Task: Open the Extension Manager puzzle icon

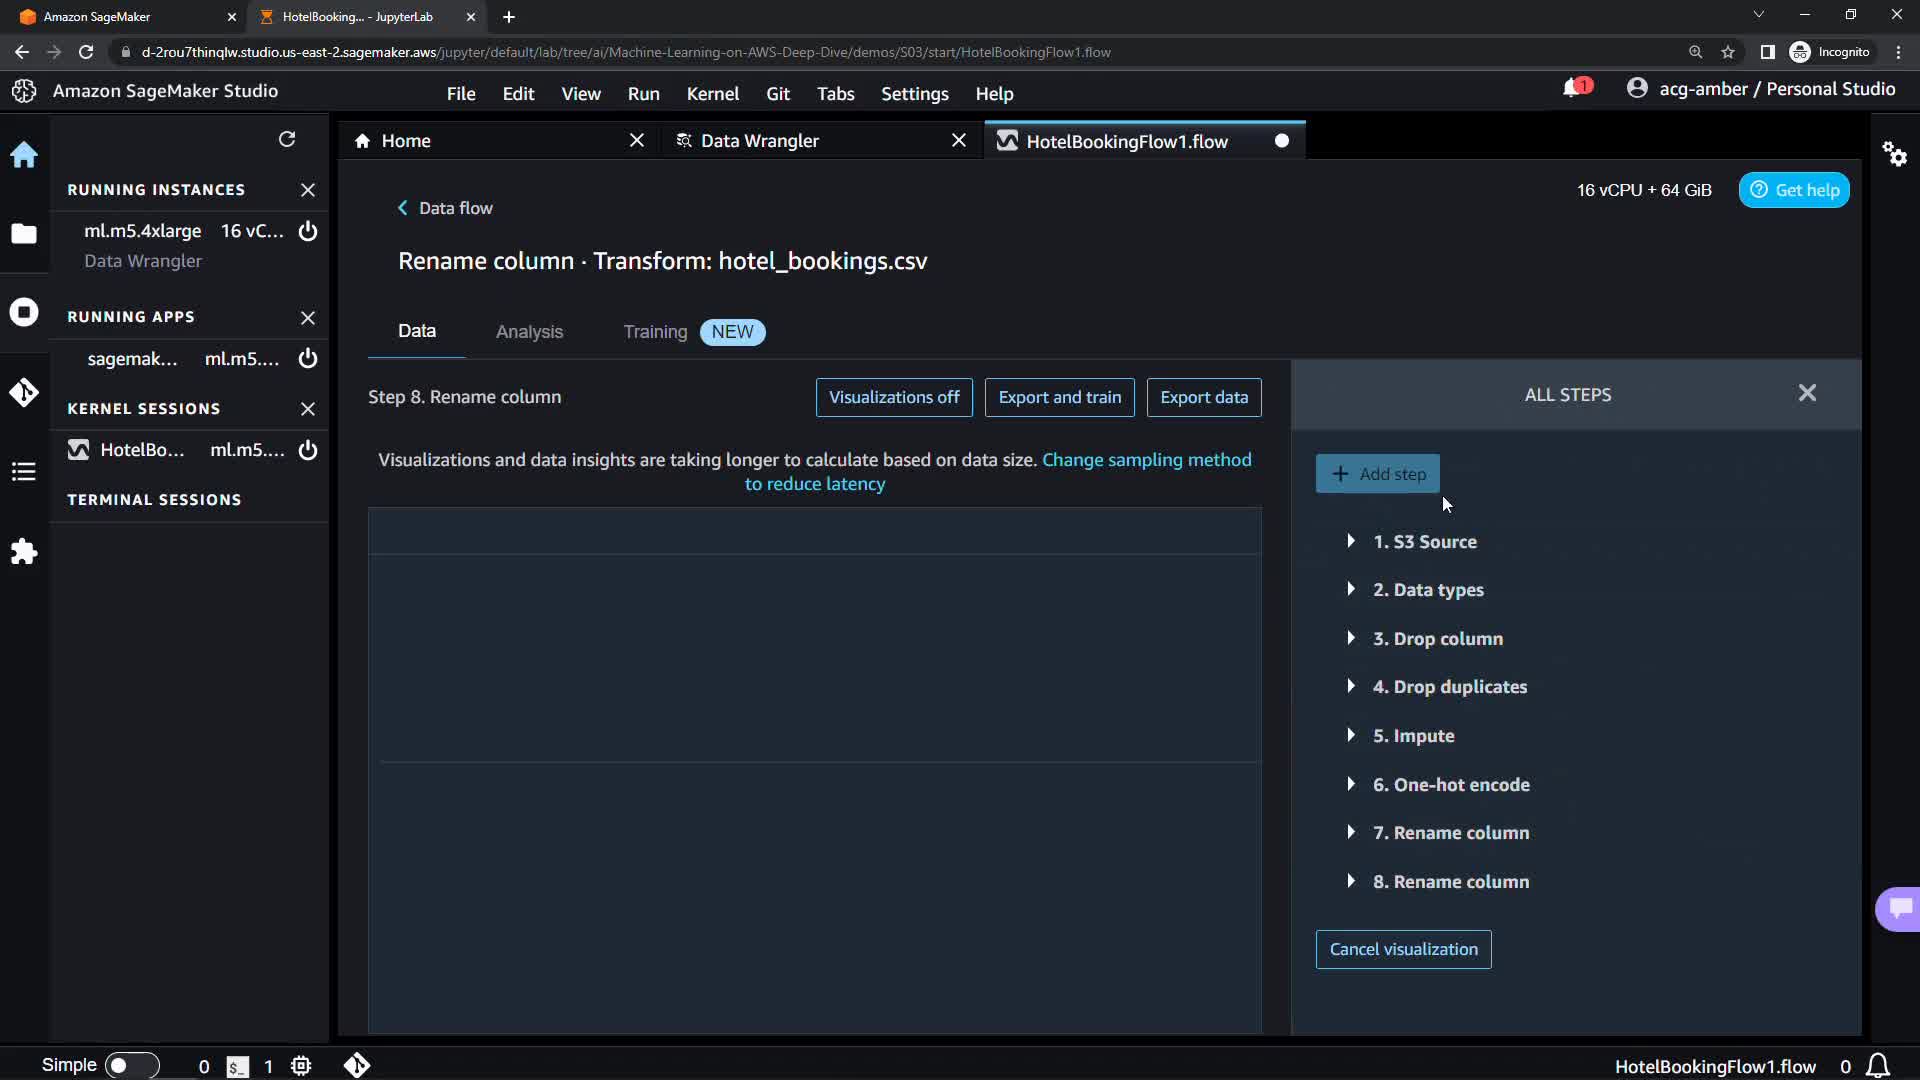Action: pos(24,552)
